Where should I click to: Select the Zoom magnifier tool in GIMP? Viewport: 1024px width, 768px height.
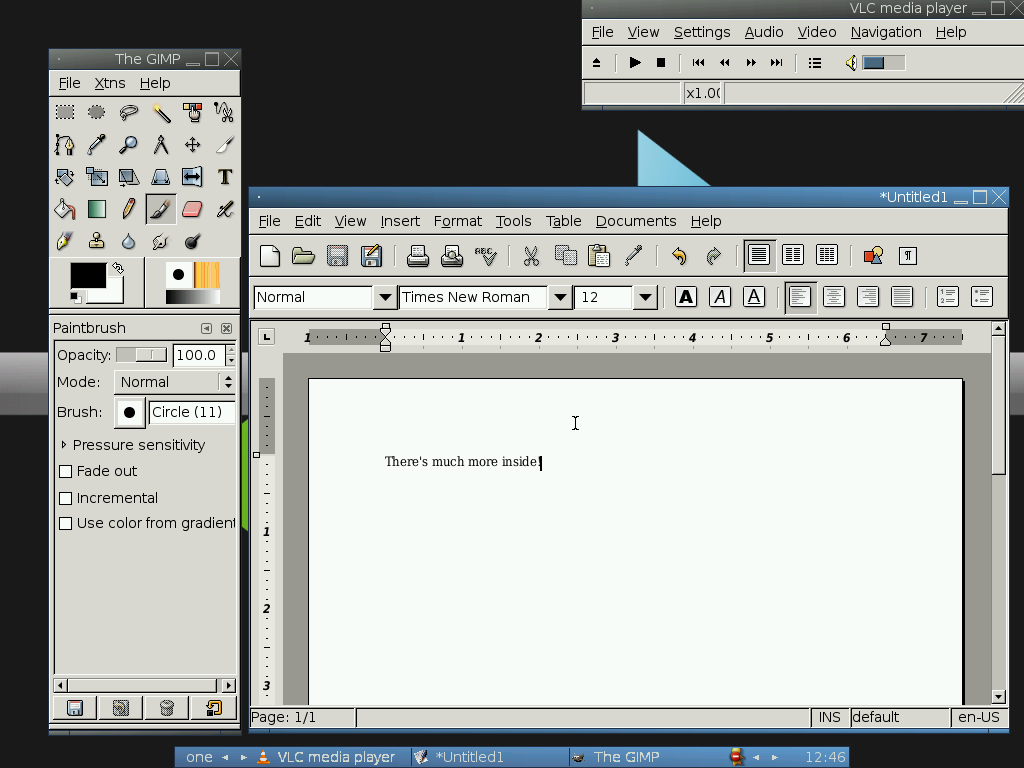click(129, 144)
